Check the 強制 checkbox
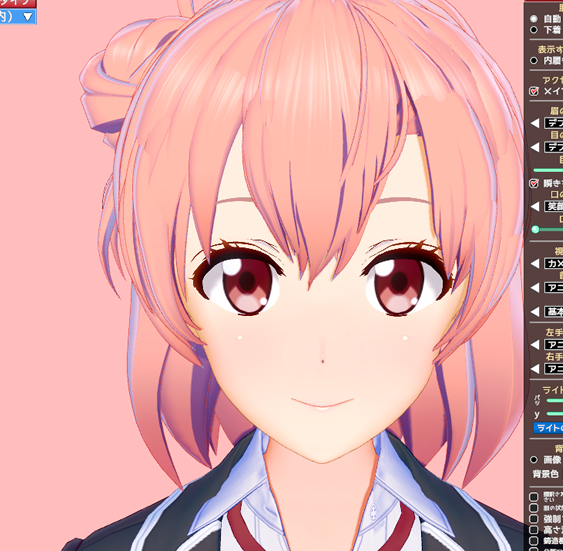The height and width of the screenshot is (551, 563). pyautogui.click(x=534, y=519)
